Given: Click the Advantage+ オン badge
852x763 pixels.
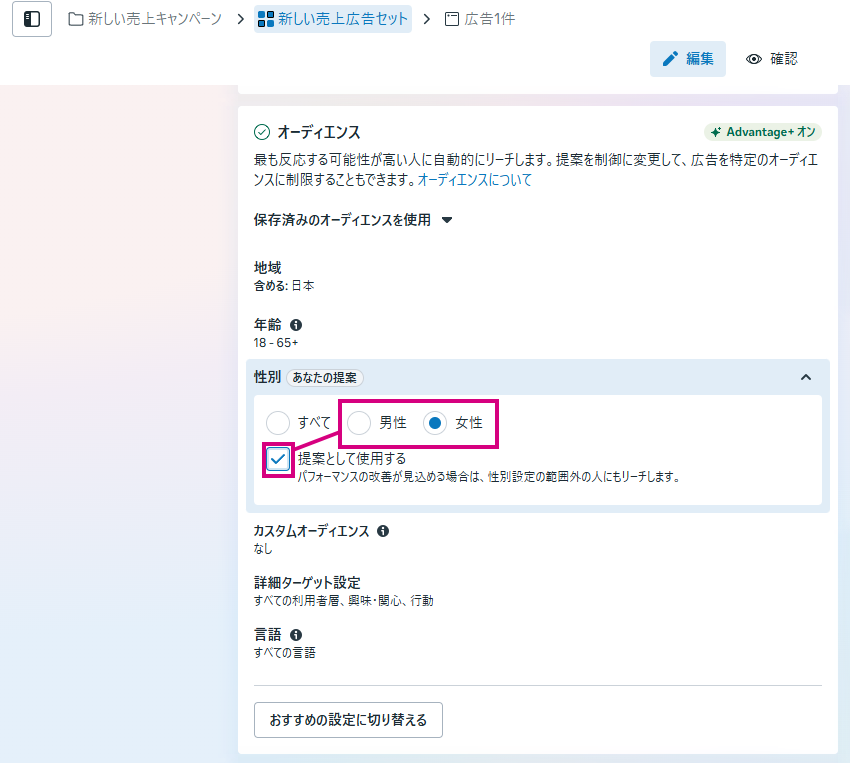Looking at the screenshot, I should tap(762, 132).
